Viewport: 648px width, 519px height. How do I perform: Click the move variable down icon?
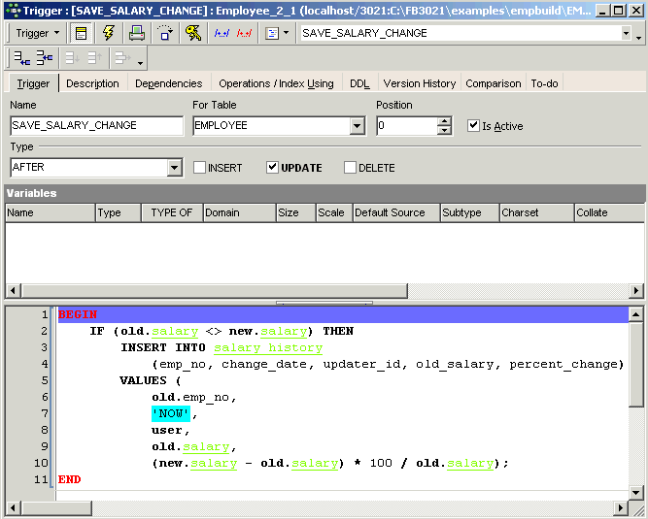point(72,58)
